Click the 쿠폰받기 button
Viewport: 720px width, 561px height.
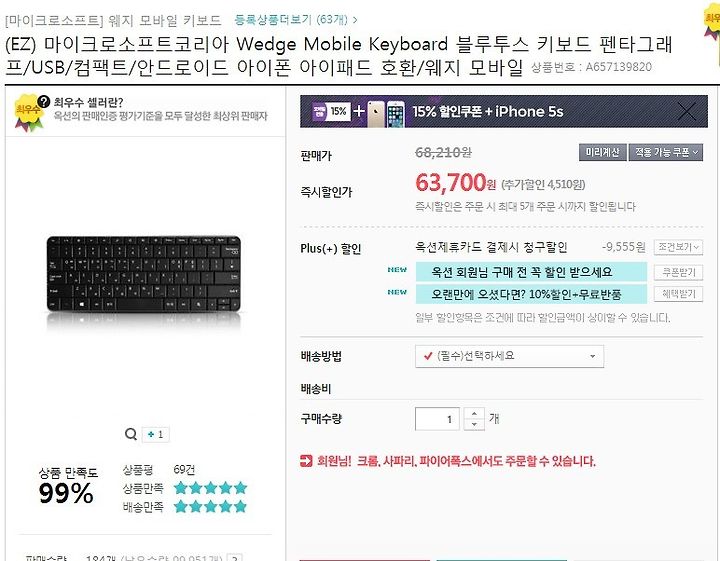tap(678, 272)
